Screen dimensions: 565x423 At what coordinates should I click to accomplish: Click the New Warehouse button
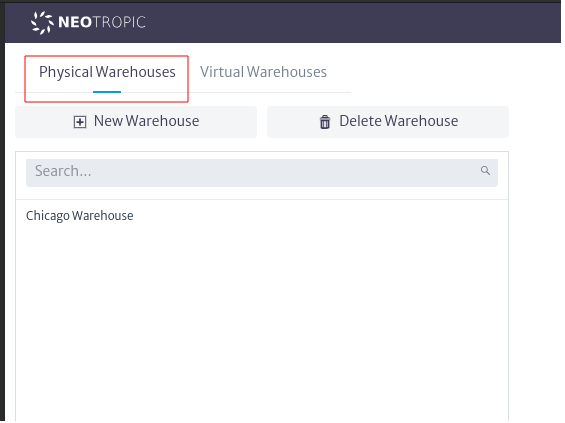coord(136,122)
